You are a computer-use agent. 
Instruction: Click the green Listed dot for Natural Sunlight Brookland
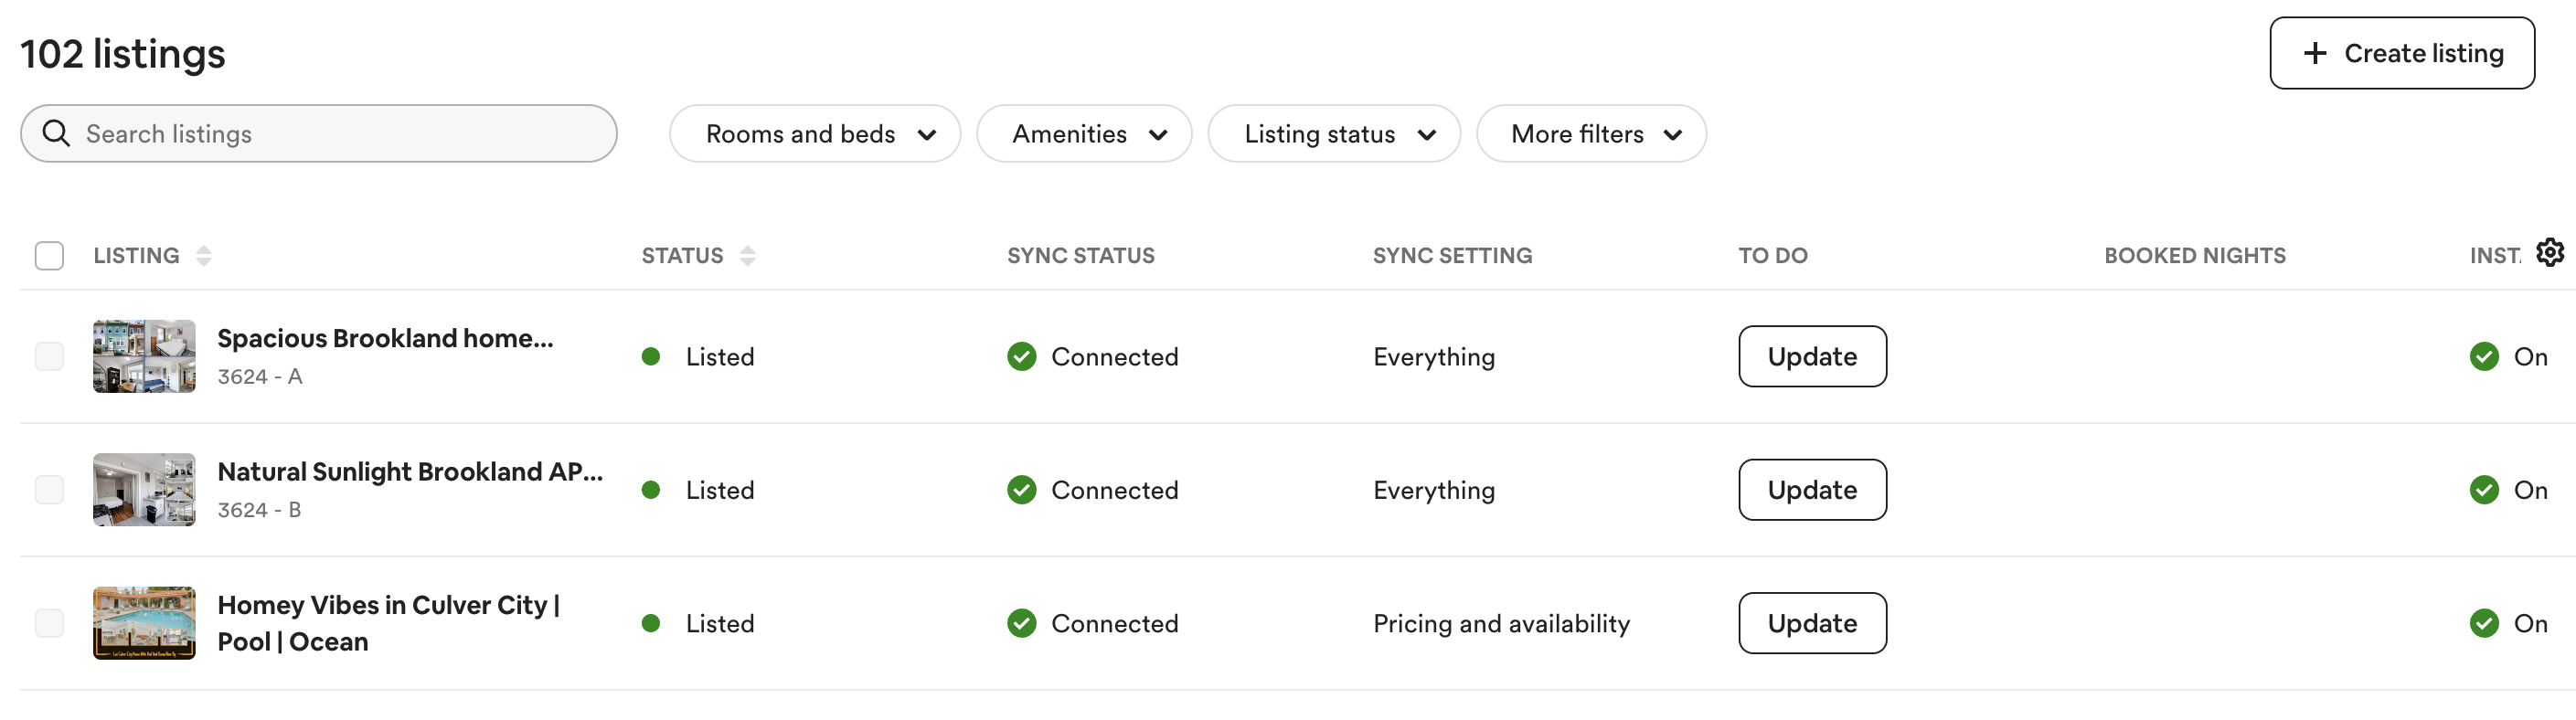(651, 489)
